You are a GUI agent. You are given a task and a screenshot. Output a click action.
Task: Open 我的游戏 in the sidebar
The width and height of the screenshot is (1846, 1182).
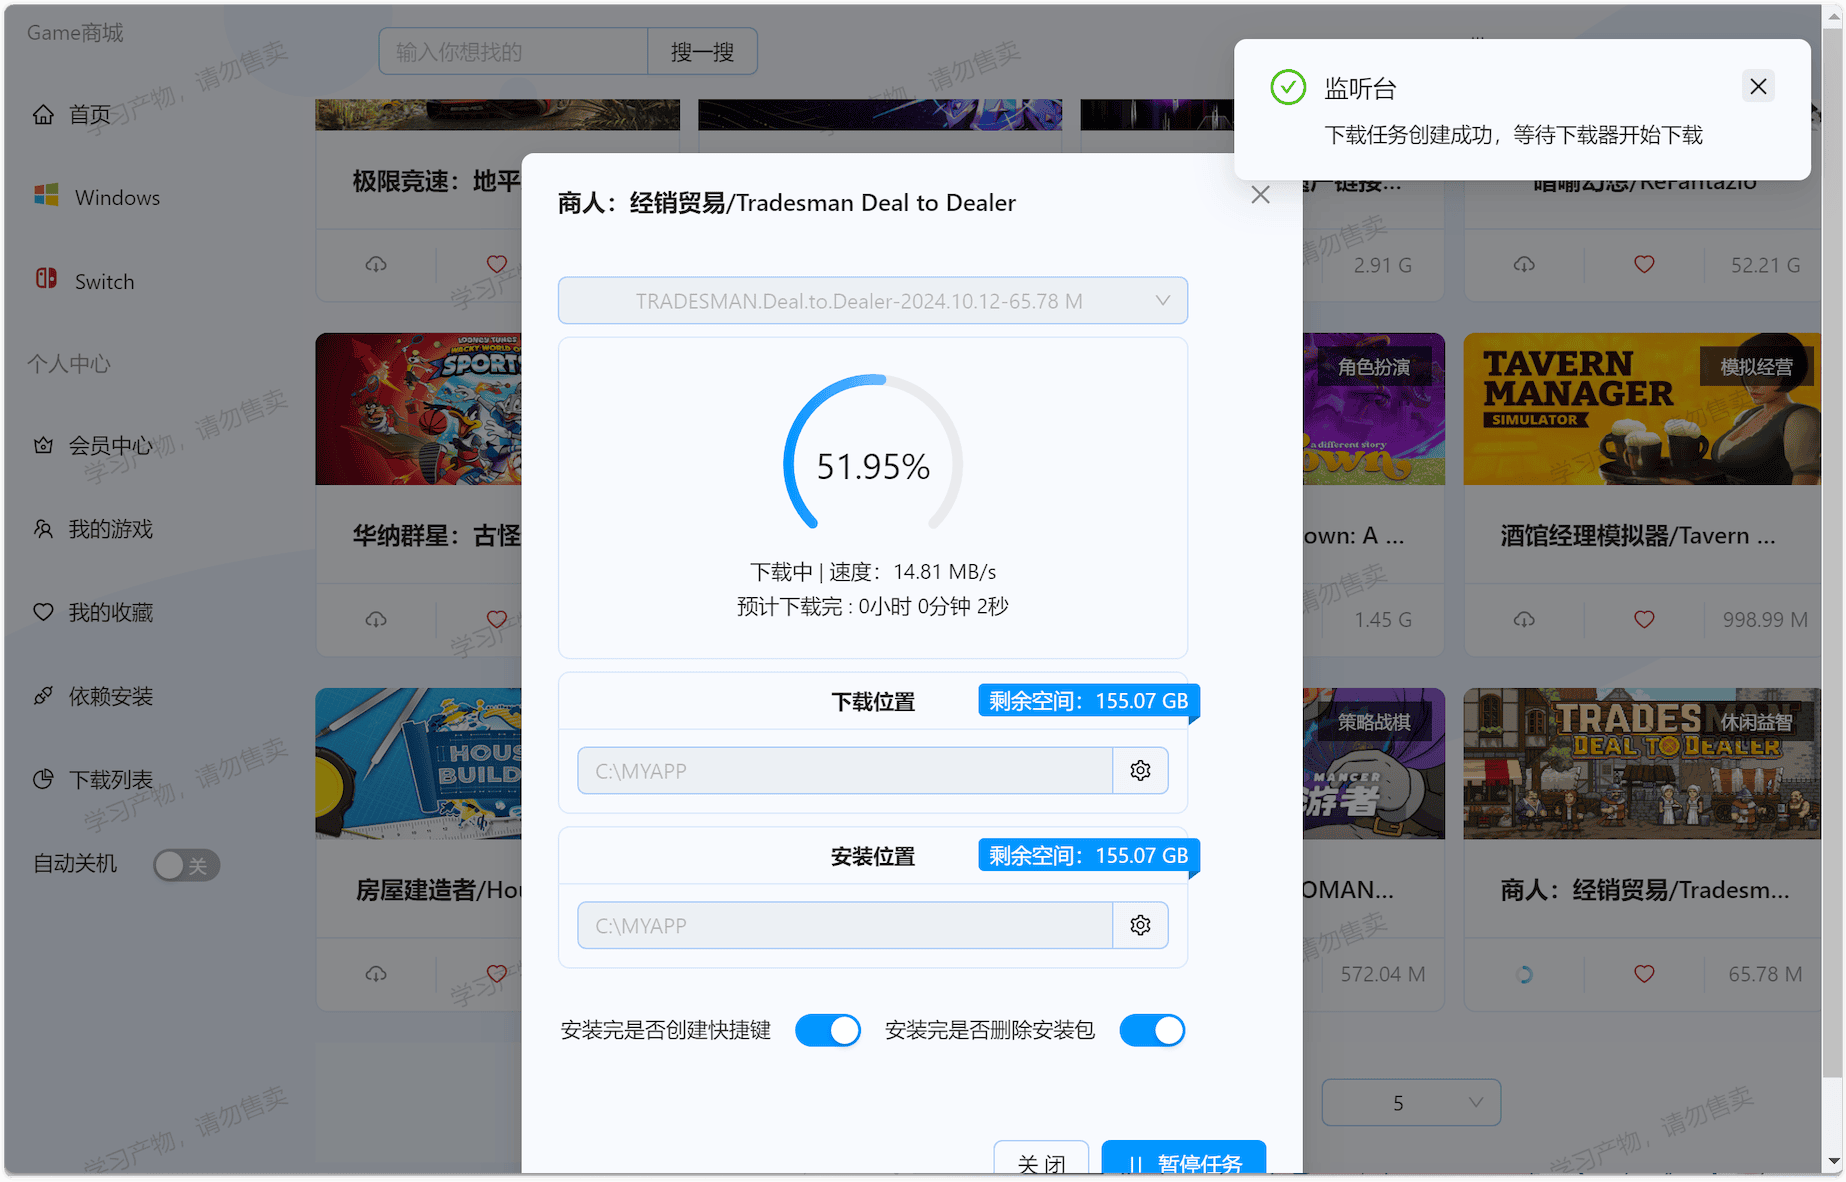110,529
